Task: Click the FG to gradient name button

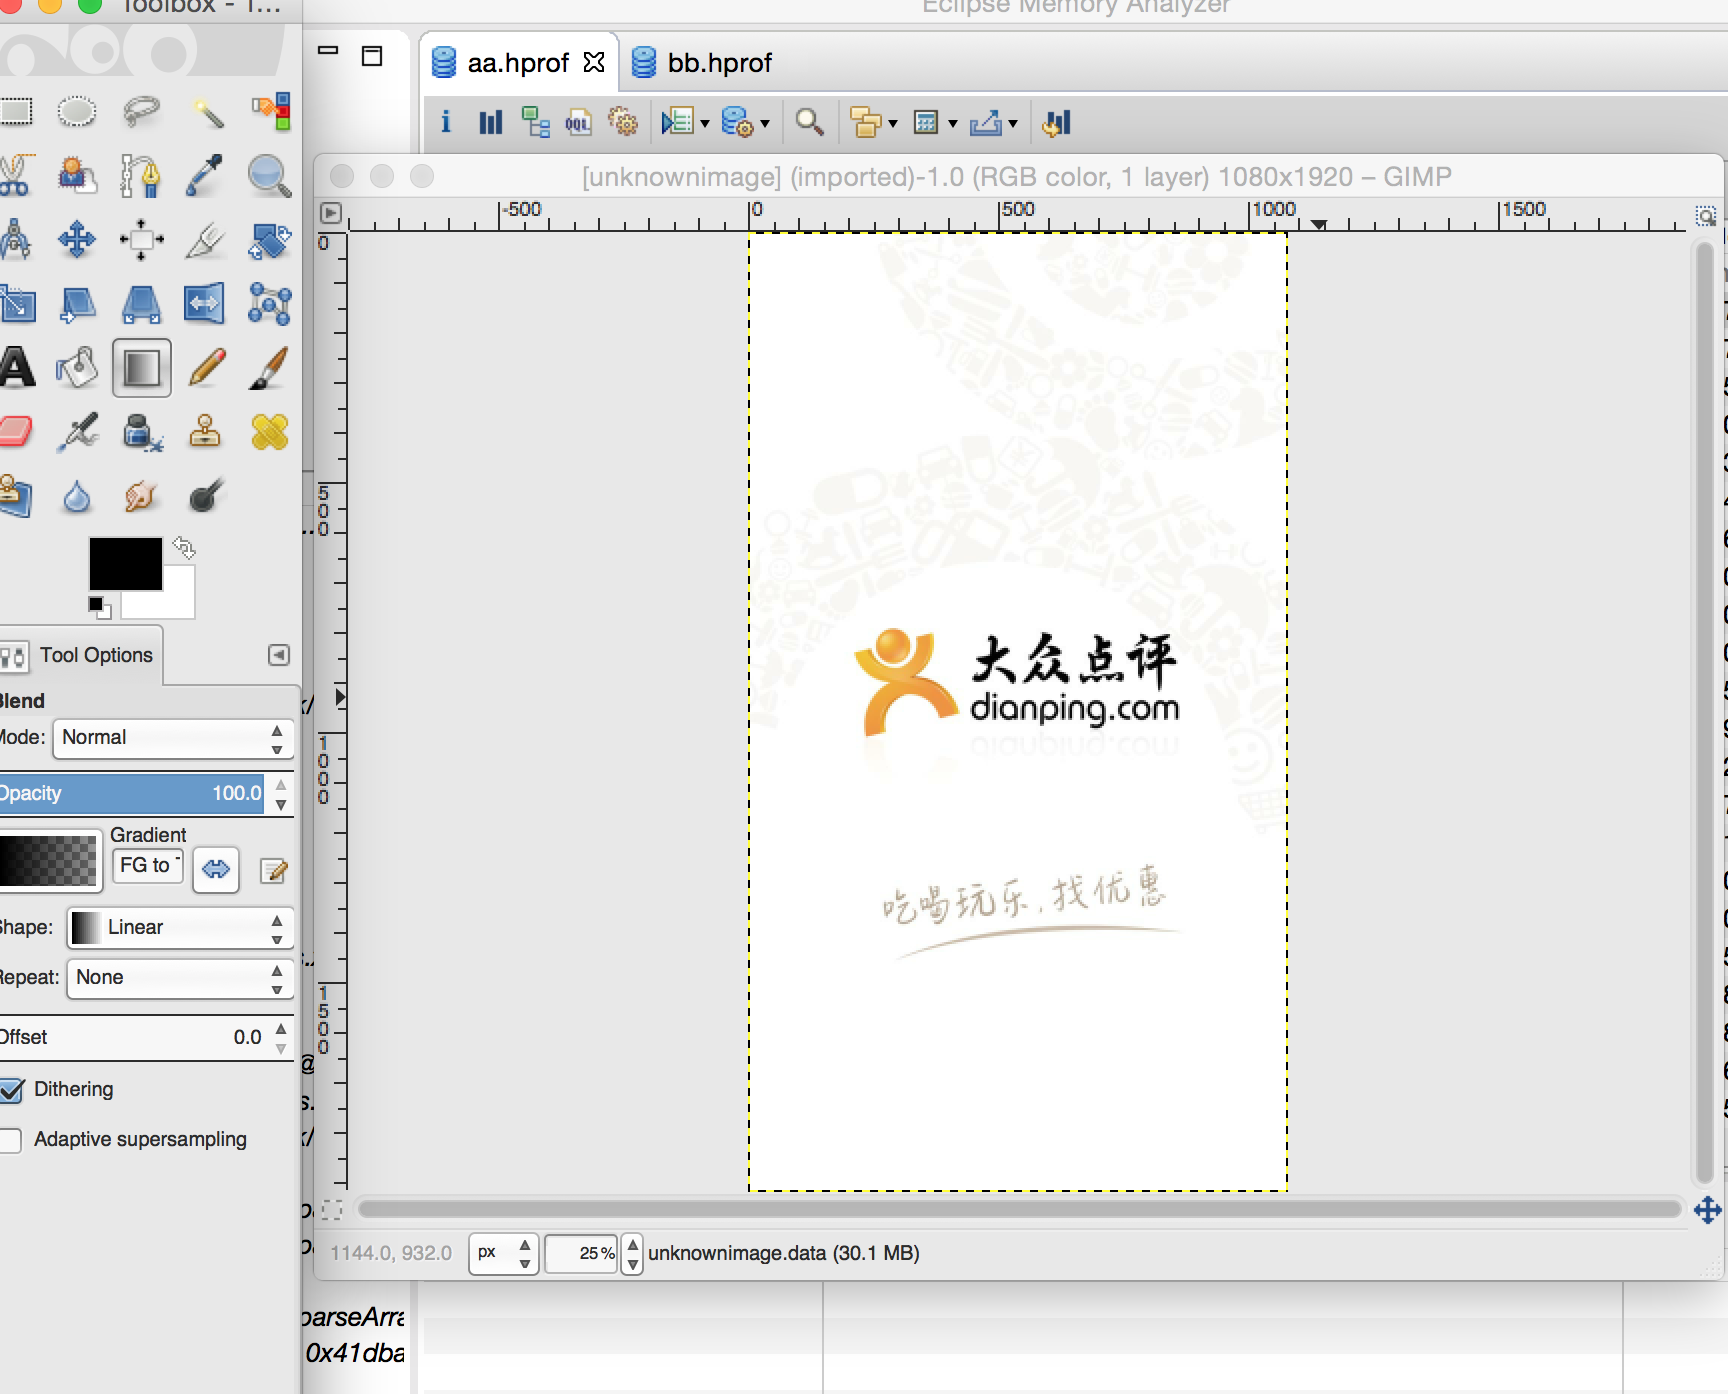Action: (x=149, y=866)
